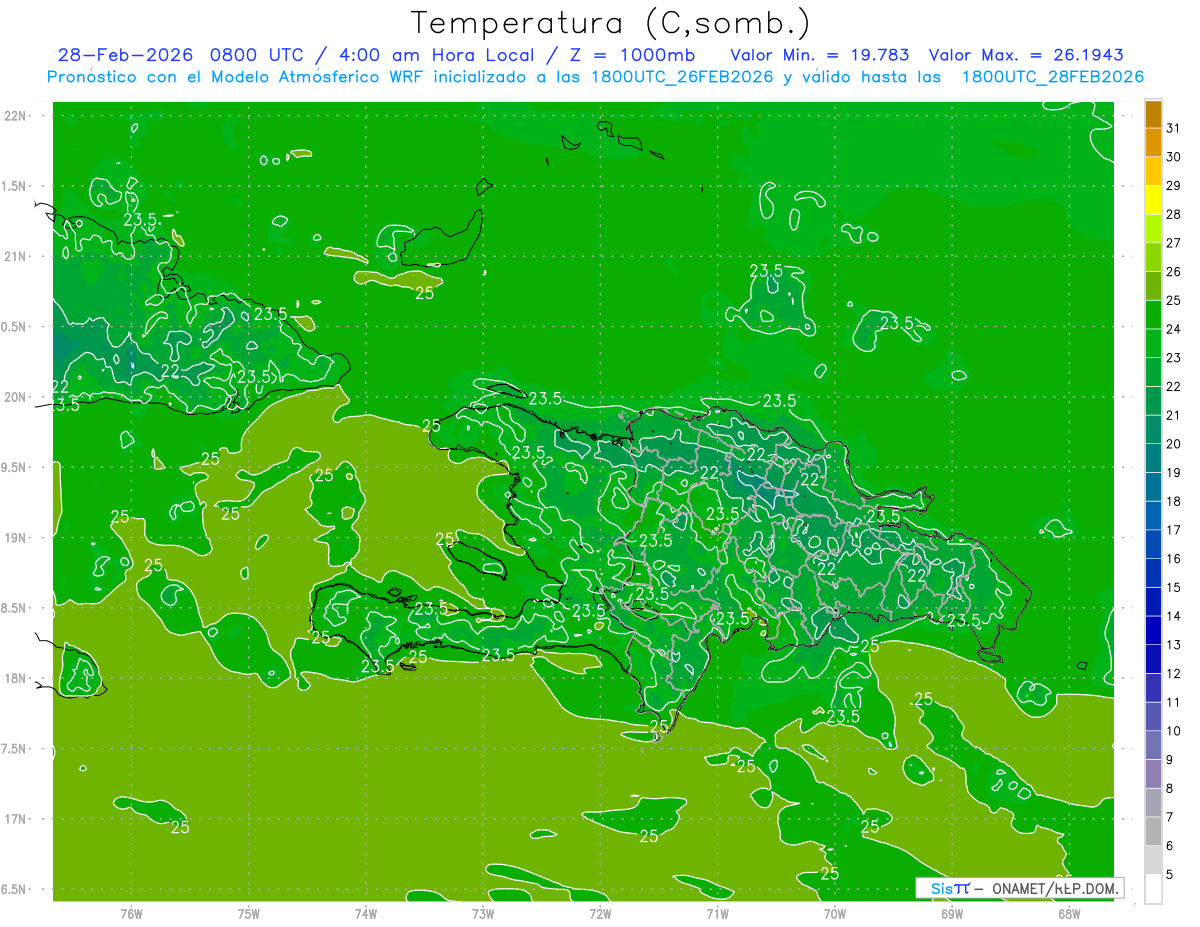The height and width of the screenshot is (927, 1200).
Task: Click the 'Valor Min. = 19.783' readout
Action: coord(820,55)
